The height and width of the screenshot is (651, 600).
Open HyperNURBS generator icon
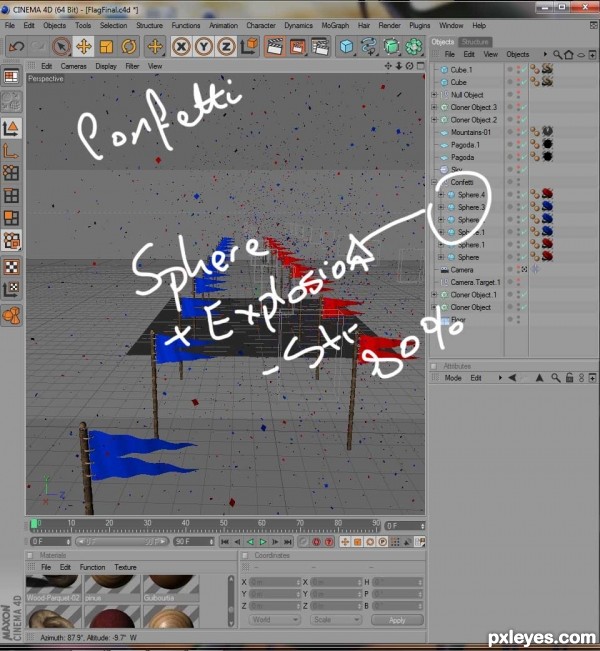(x=391, y=46)
